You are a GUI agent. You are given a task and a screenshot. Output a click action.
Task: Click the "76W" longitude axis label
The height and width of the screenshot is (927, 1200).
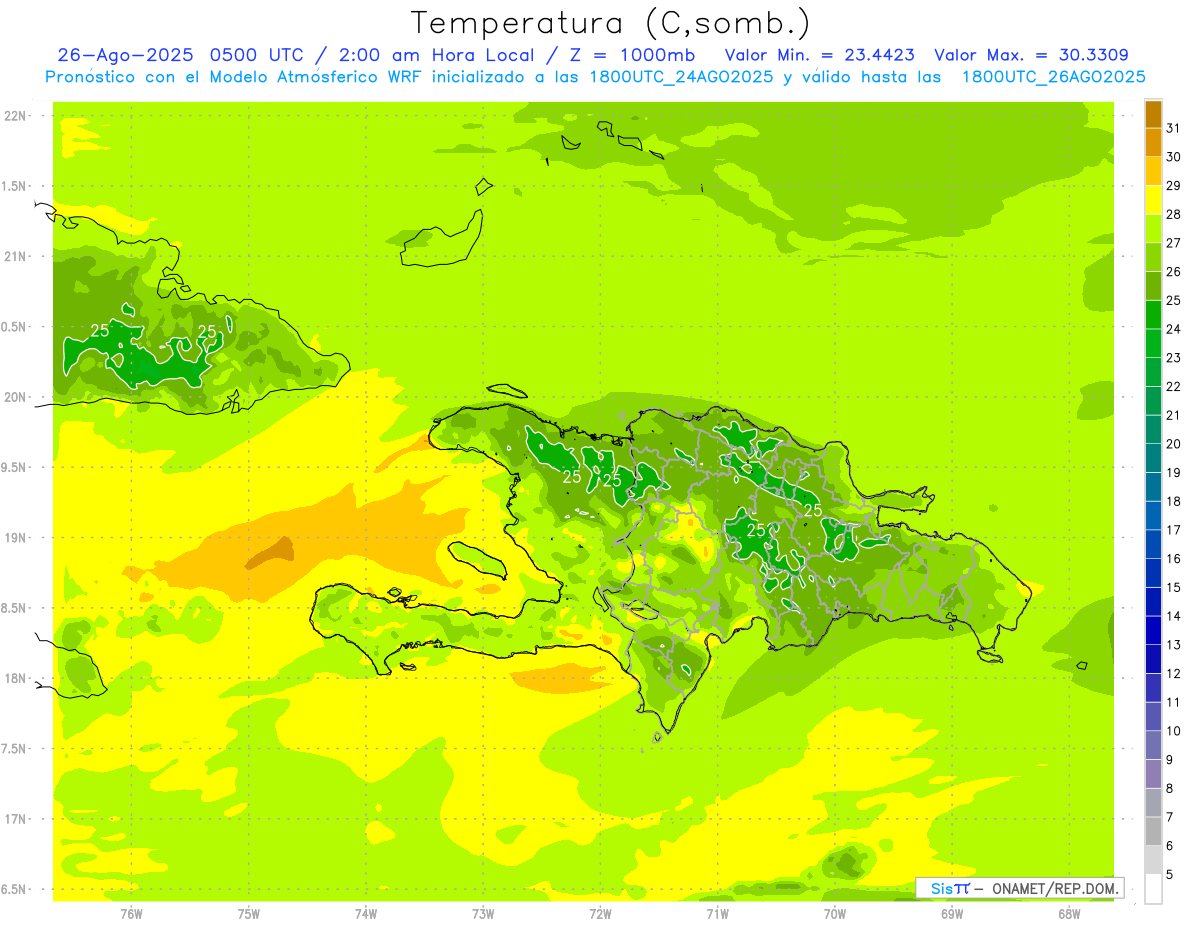[131, 914]
